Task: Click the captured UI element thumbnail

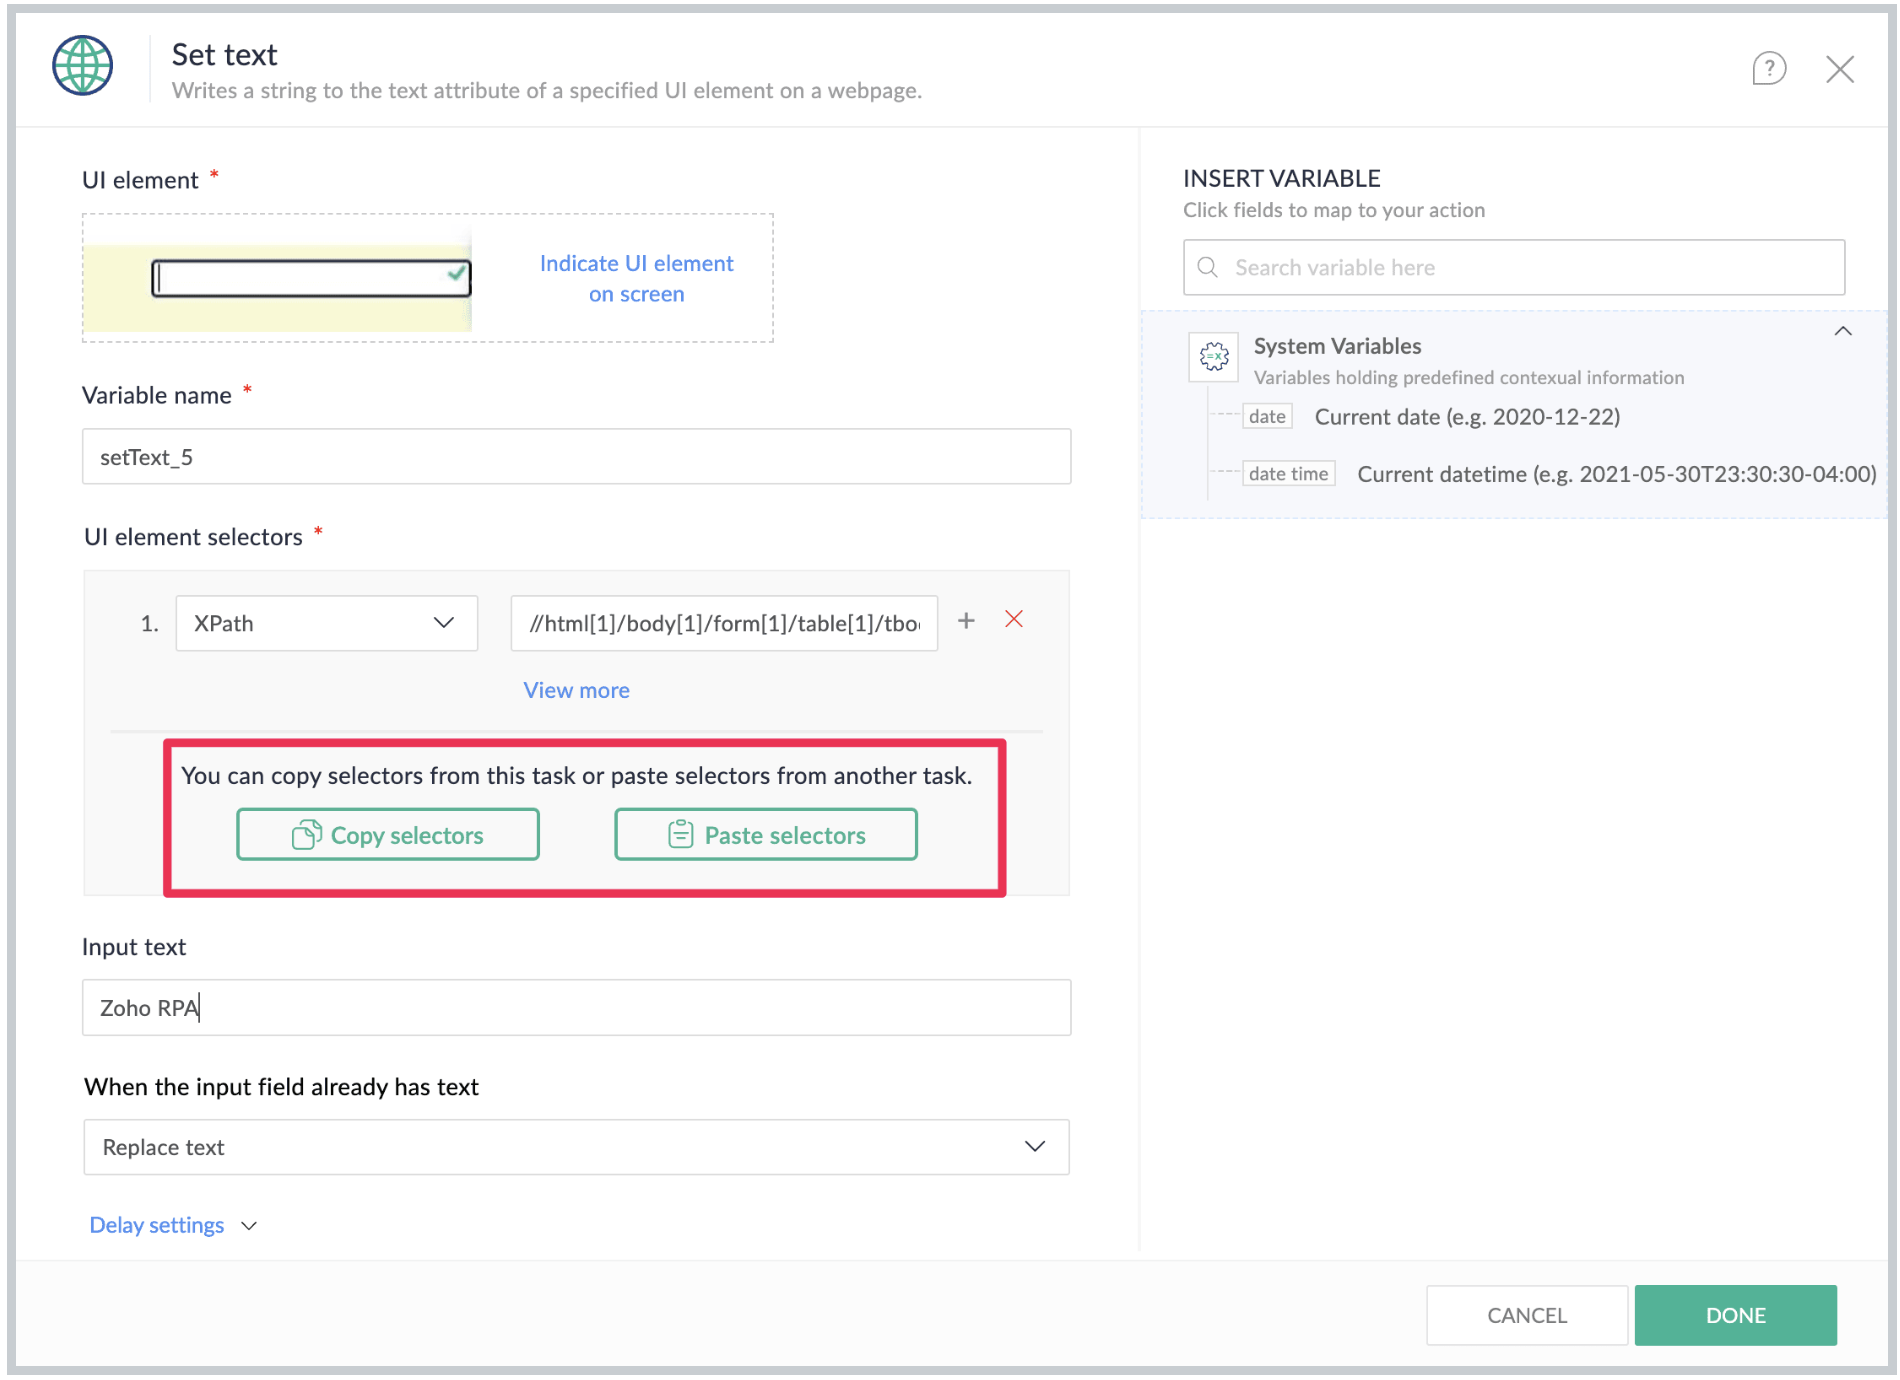Action: click(277, 288)
